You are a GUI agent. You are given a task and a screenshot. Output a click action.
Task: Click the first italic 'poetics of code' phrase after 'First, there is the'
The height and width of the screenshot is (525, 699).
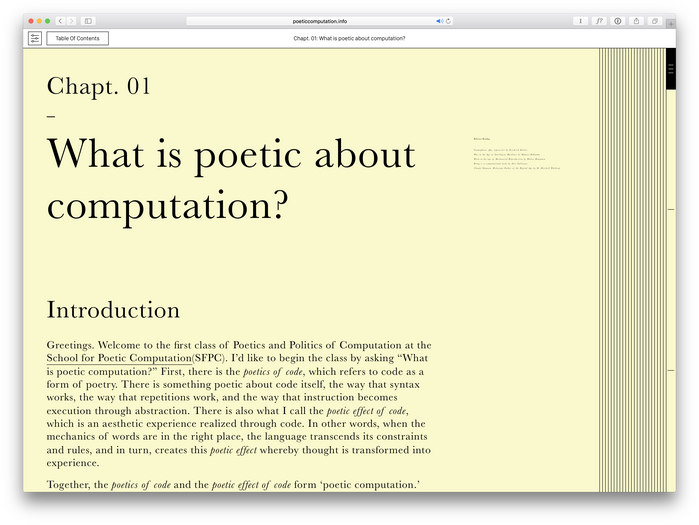pos(273,372)
